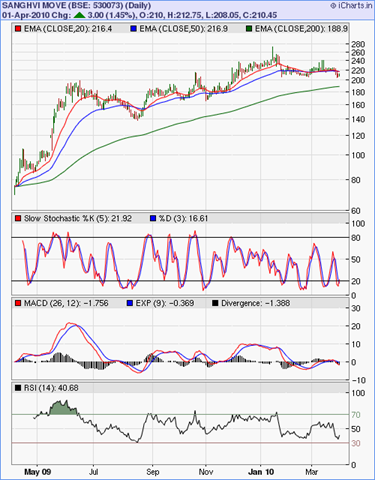Click the EXP (9): -0.369 label
Image resolution: width=375 pixels, height=480 pixels.
tap(165, 303)
